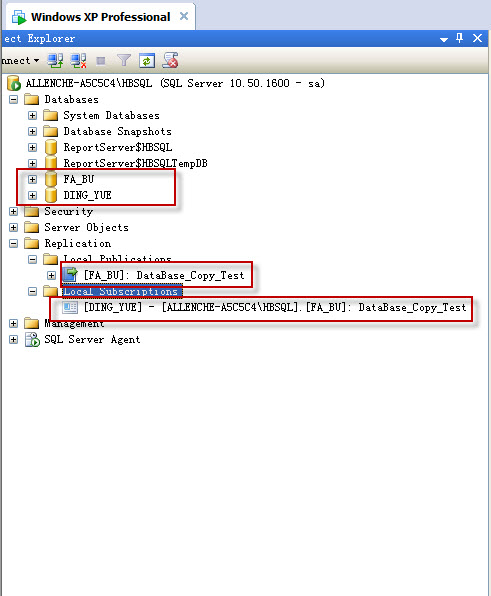Select the Databases tree label
Screen dimensions: 491x596
71,100
